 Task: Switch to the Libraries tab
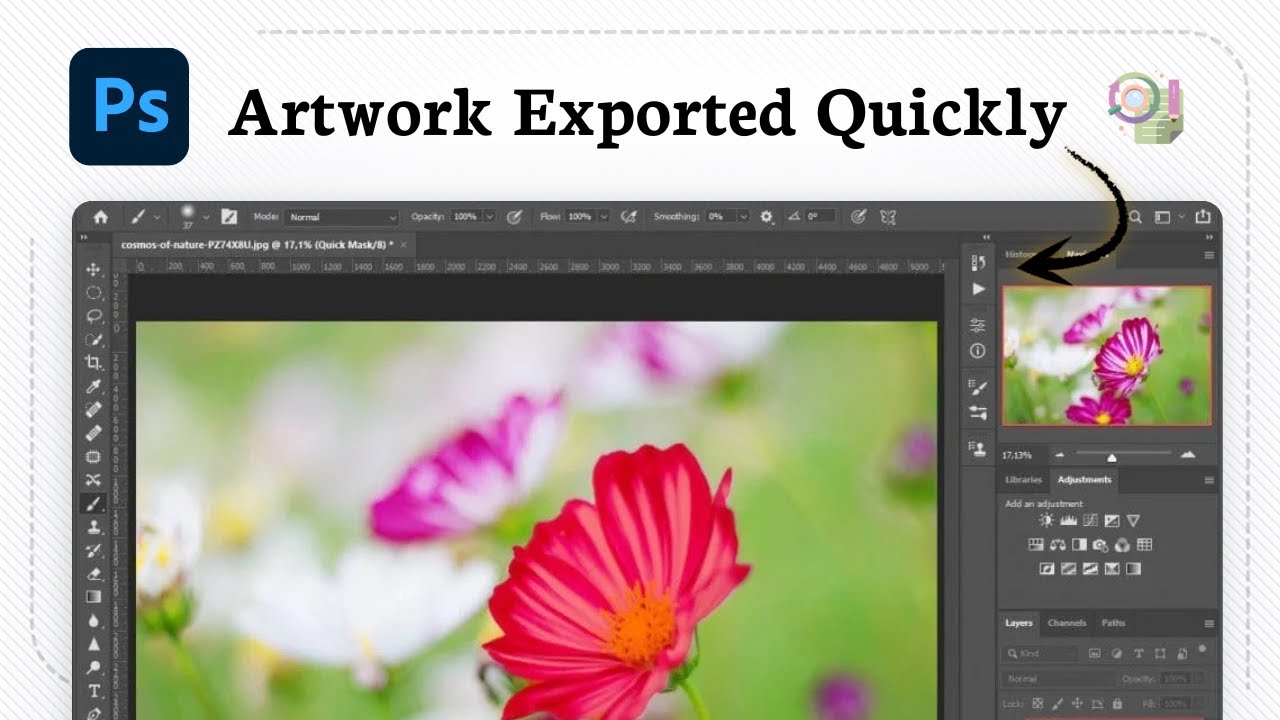(1023, 480)
